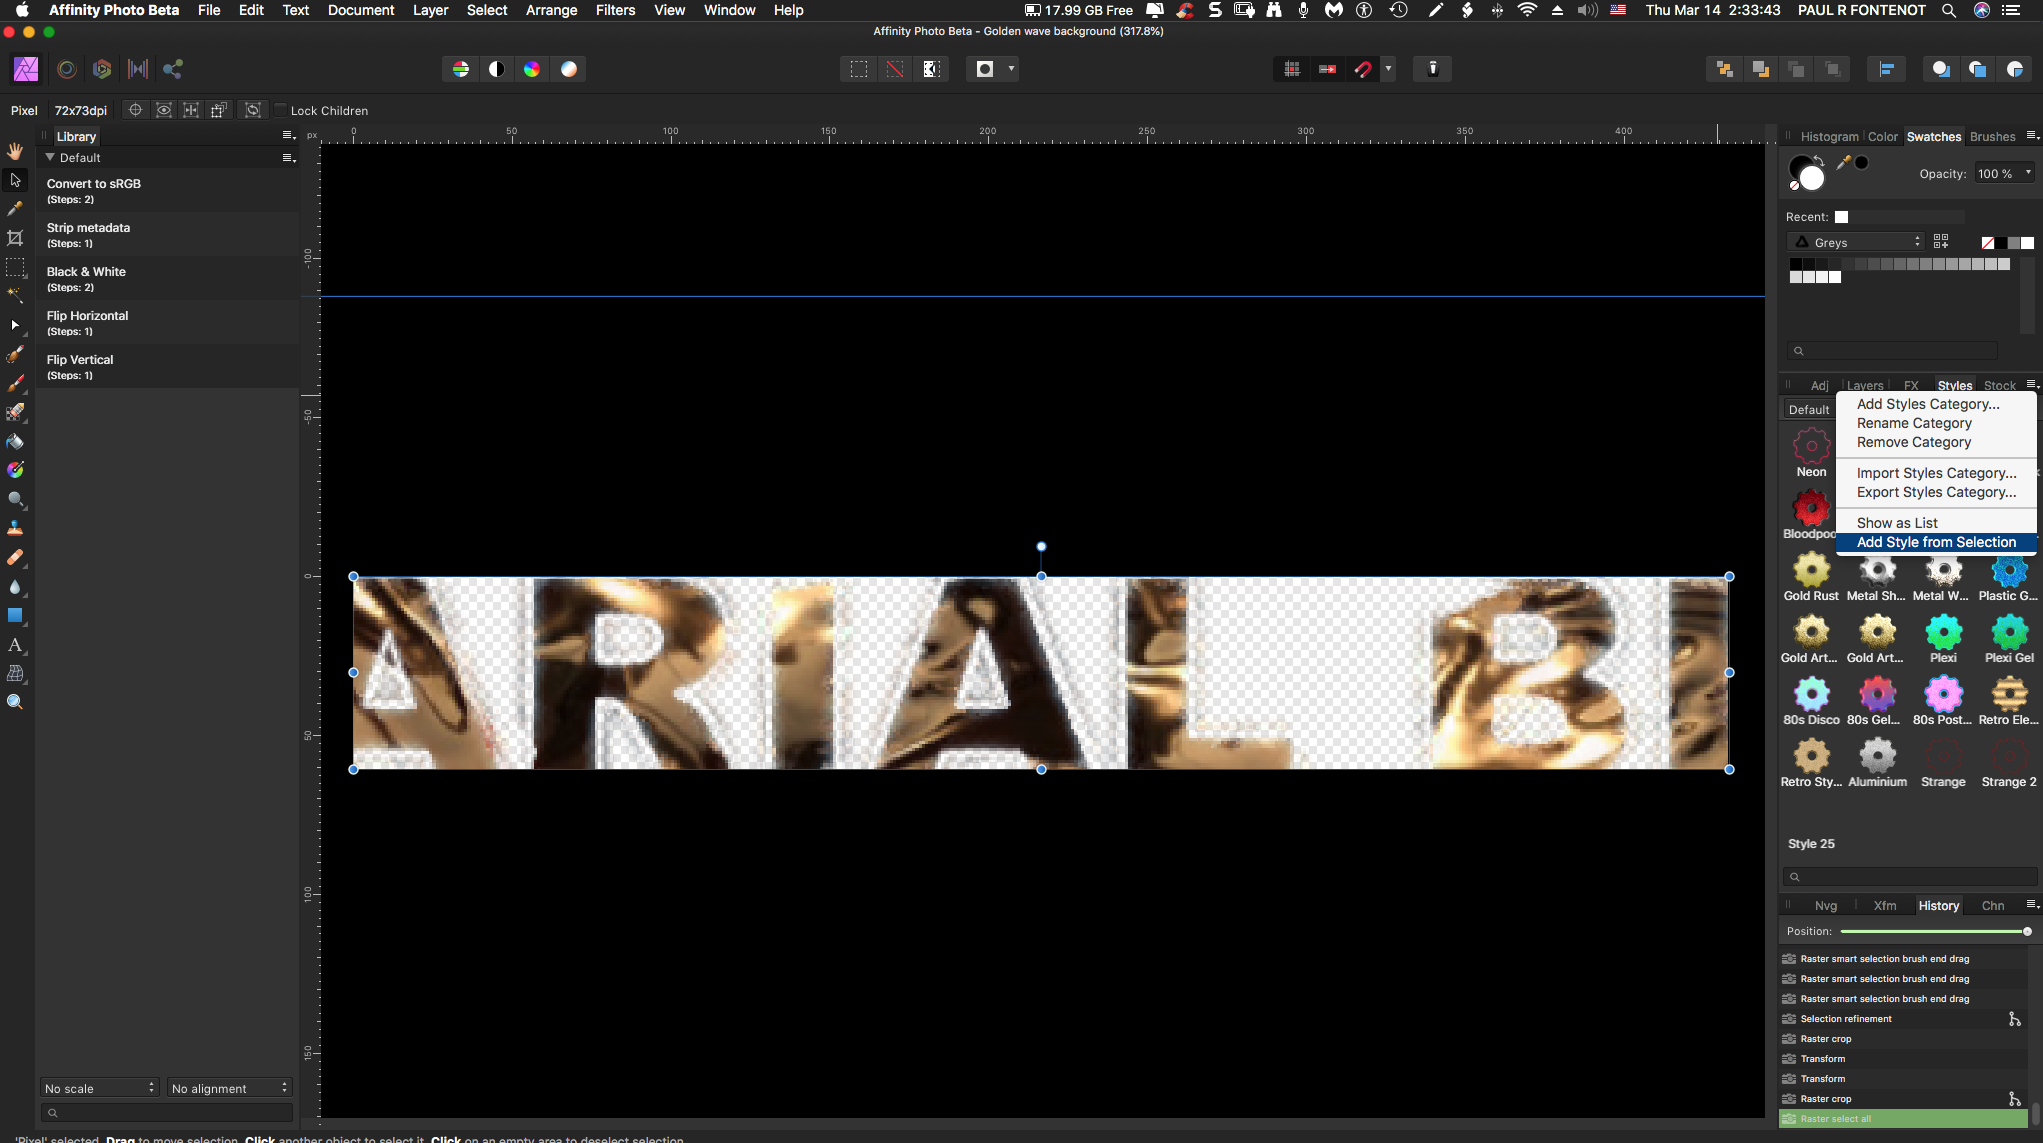Open Quick Mask dropdown arrow

coord(1011,69)
